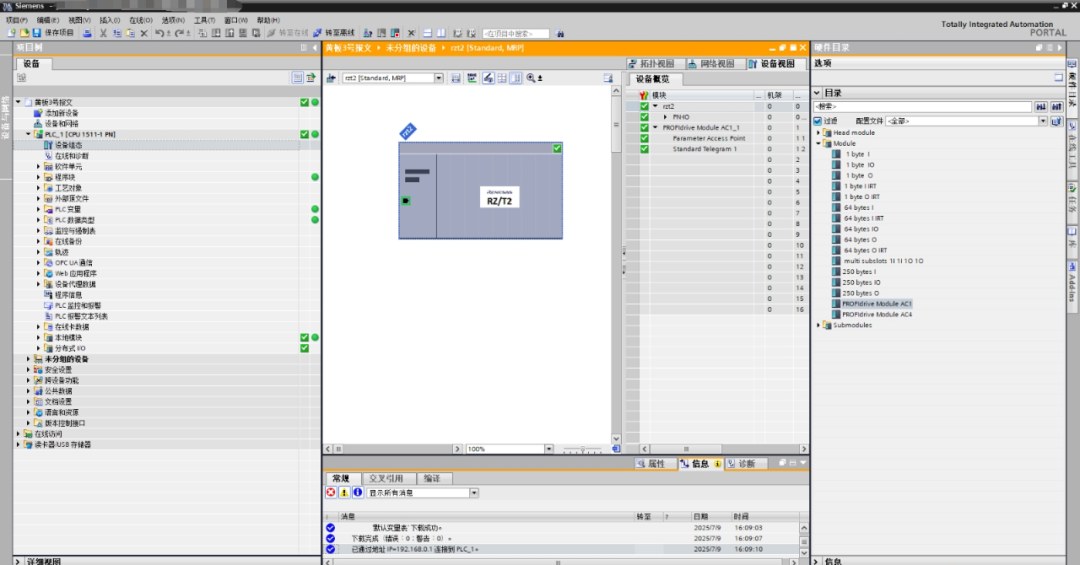Collapse the Module catalog folder
Screen dimensions: 1080x565
click(x=819, y=143)
